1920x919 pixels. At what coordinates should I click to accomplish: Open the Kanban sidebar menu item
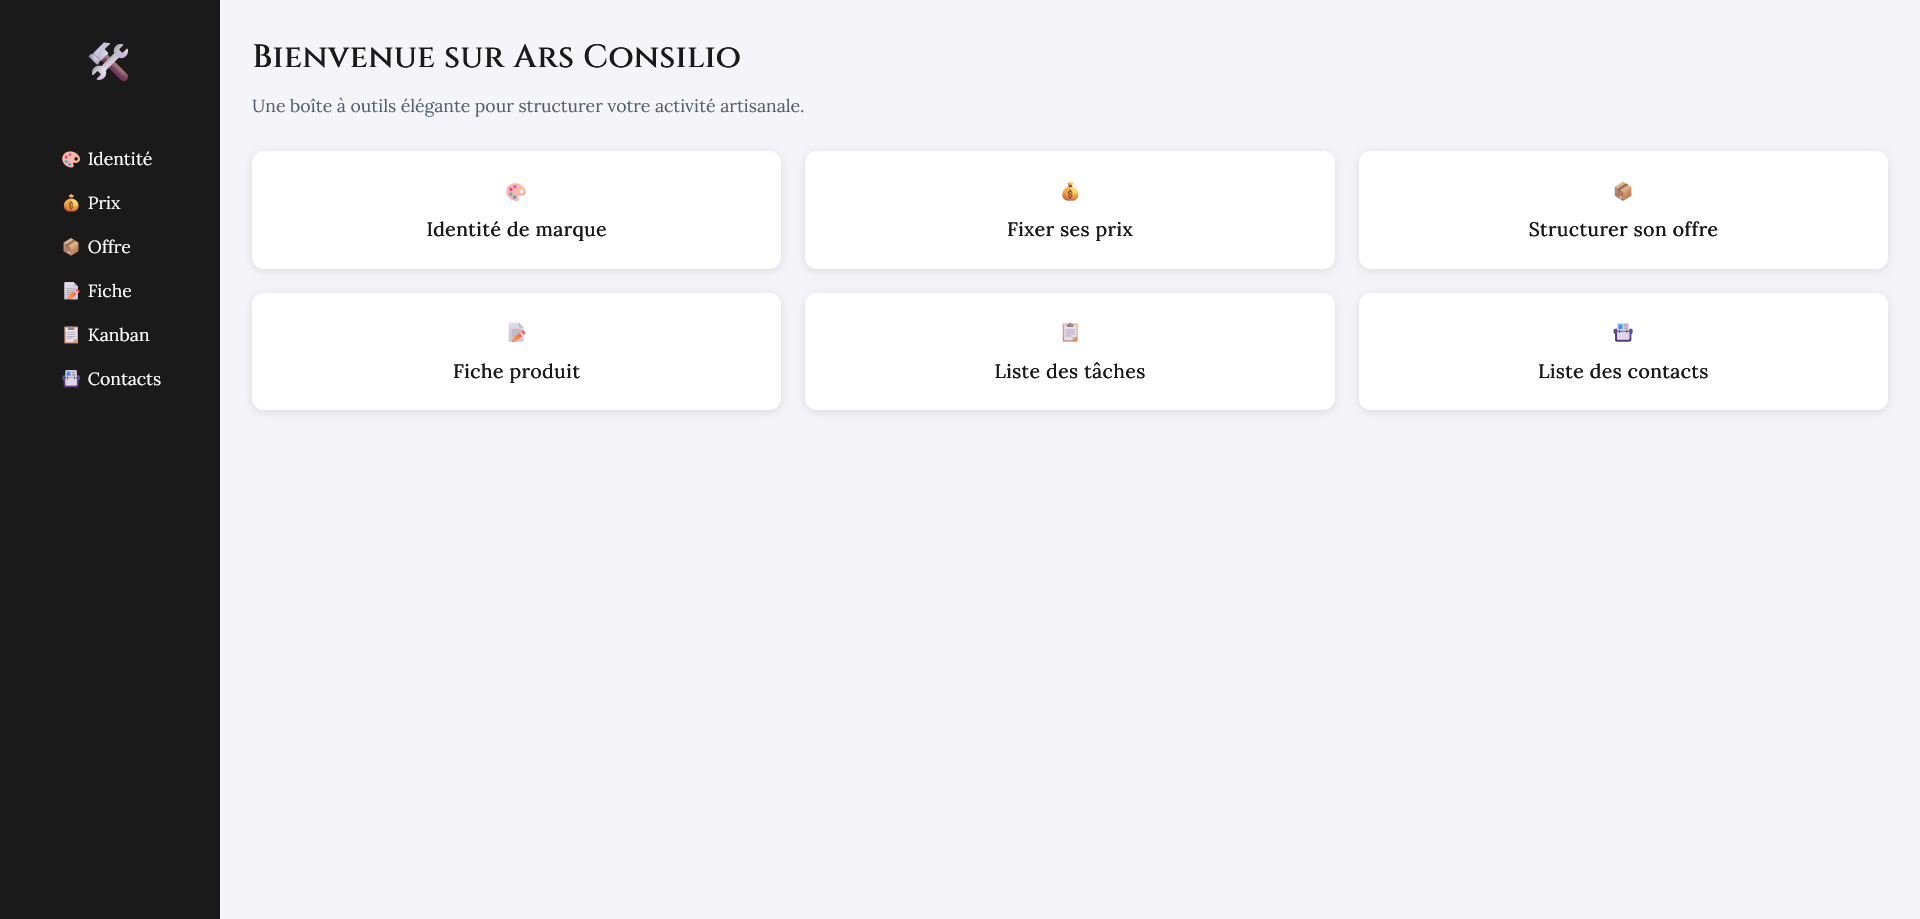coord(118,335)
